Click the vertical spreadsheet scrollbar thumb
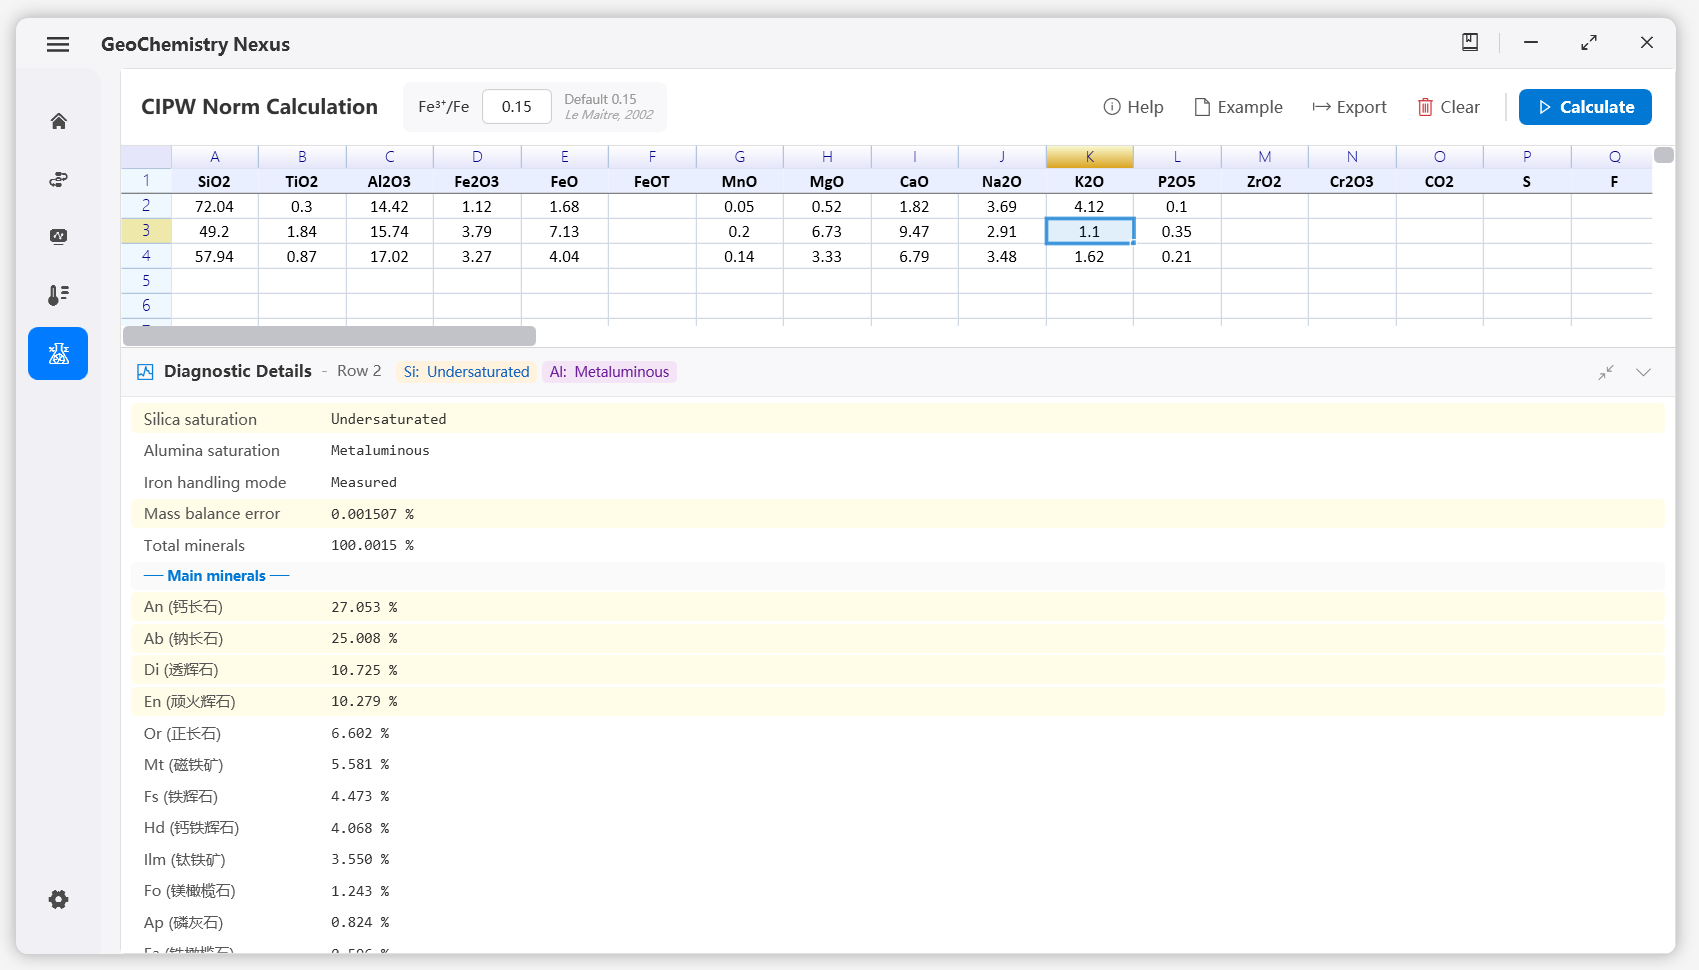1699x970 pixels. tap(1664, 155)
